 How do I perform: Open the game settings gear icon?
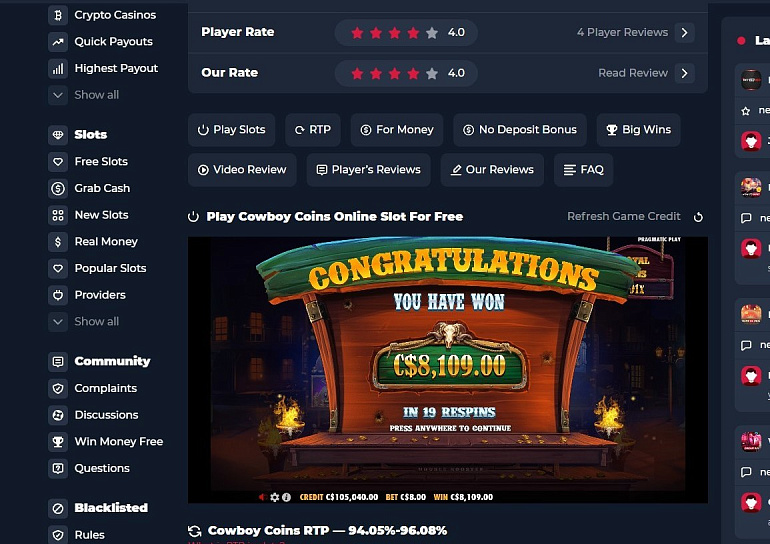coord(275,497)
